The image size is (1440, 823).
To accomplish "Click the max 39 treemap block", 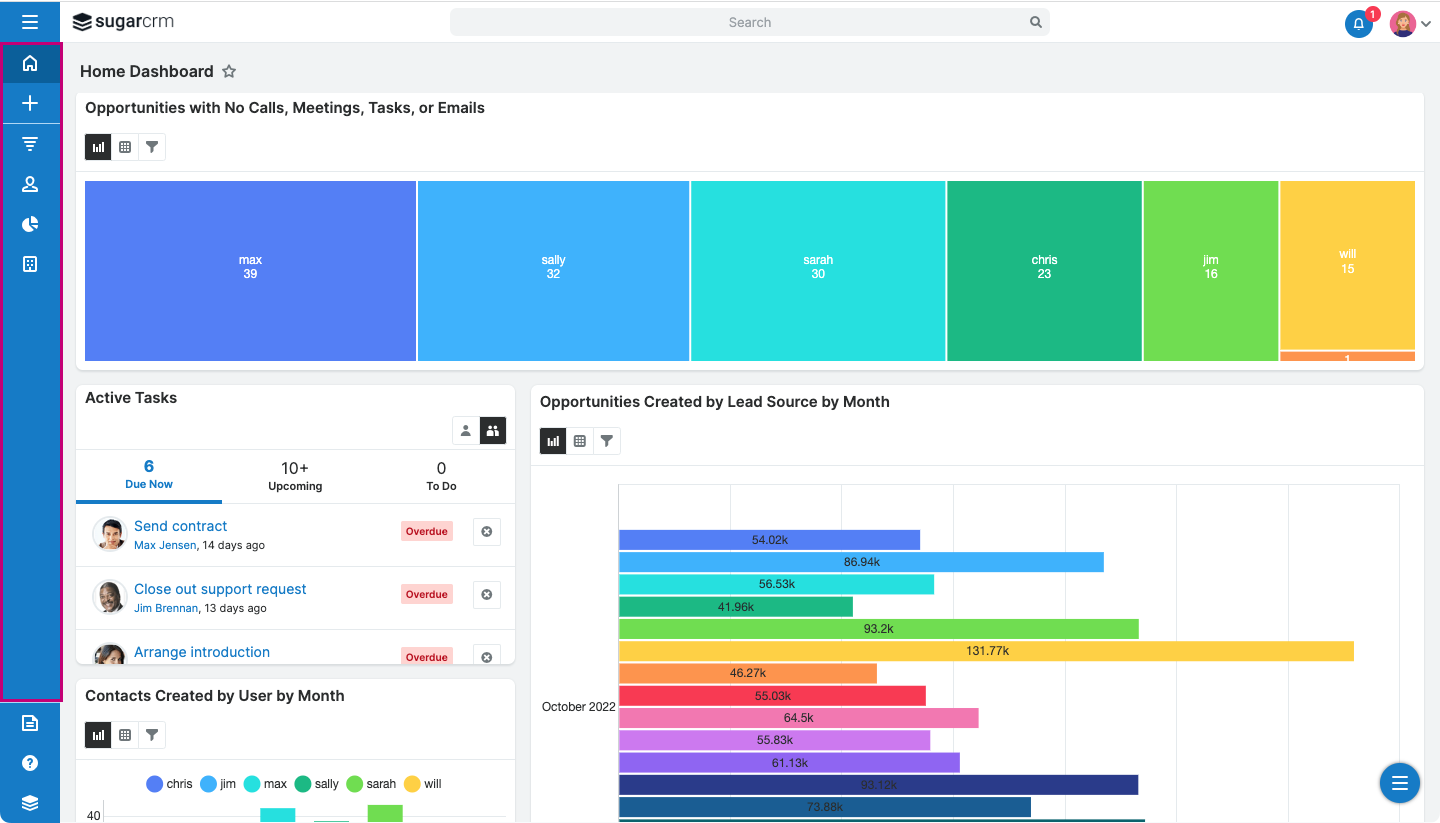I will pos(250,268).
